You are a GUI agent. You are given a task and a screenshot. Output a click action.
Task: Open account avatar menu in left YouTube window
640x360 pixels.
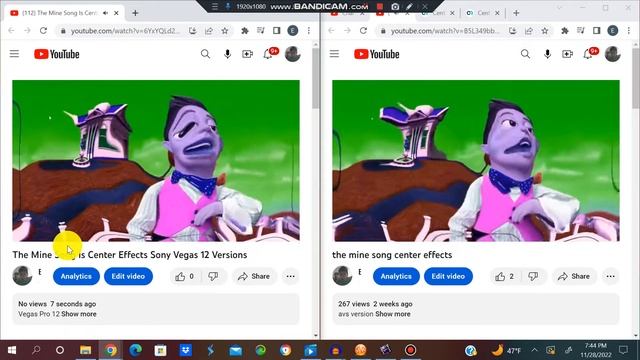tap(293, 54)
